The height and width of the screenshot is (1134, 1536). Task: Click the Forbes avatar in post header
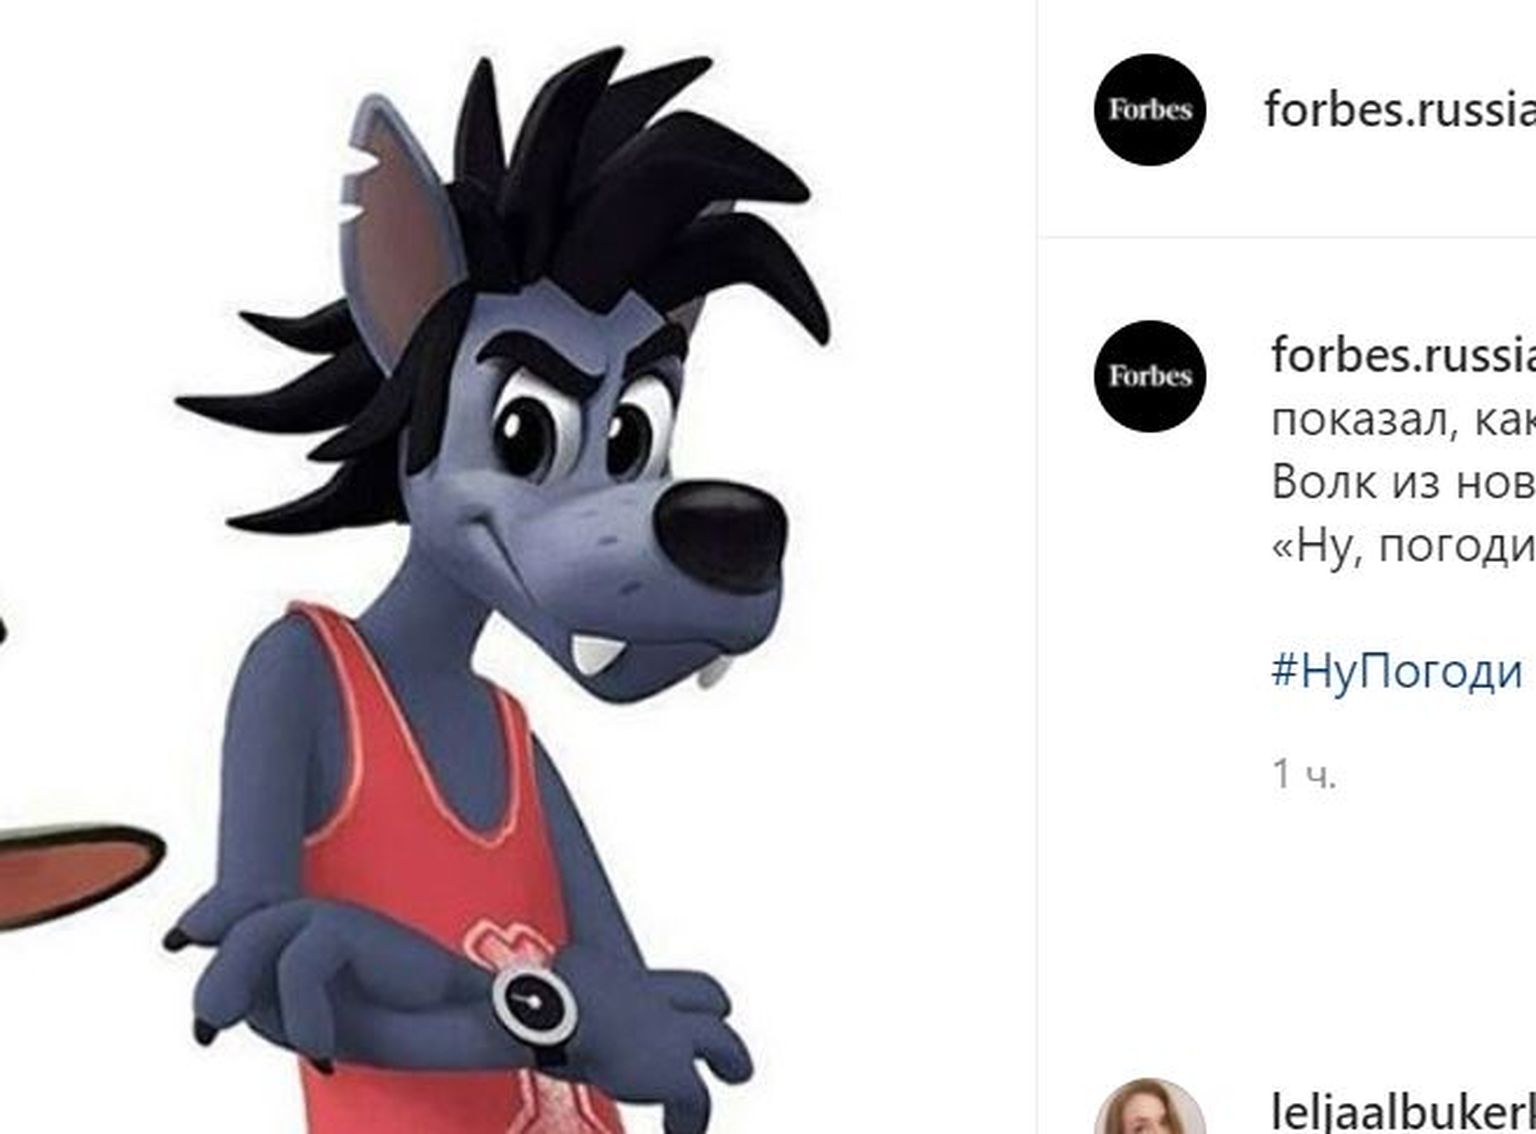point(1150,110)
